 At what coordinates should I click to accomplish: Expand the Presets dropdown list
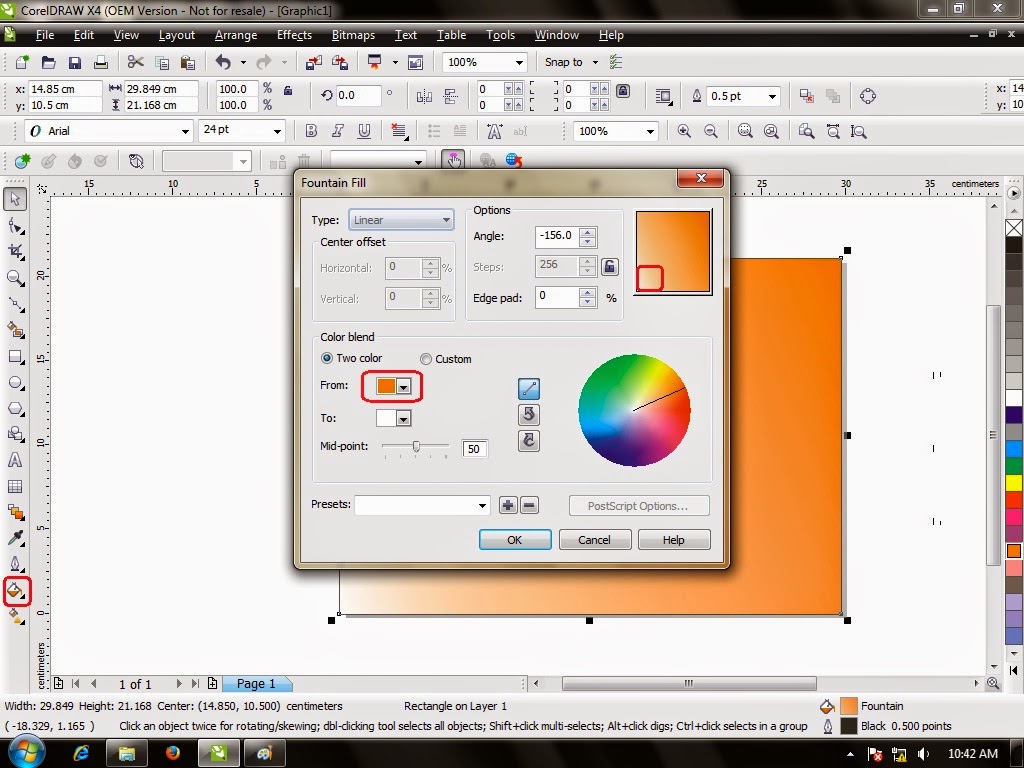pos(482,505)
